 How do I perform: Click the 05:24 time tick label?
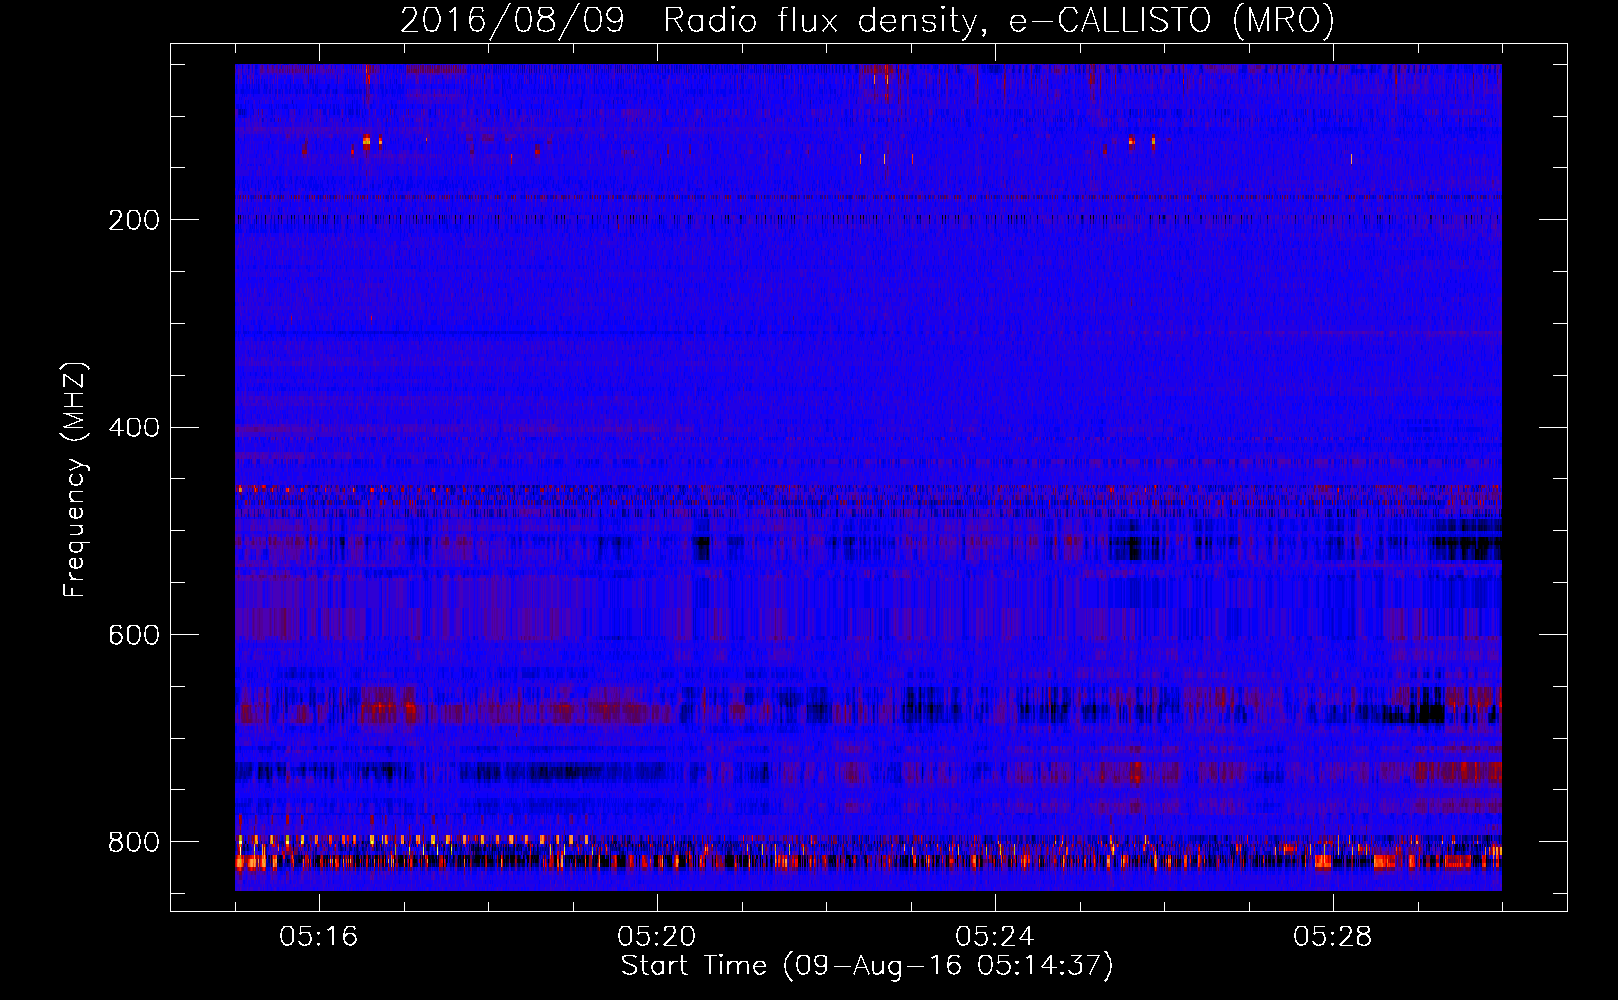coord(995,937)
